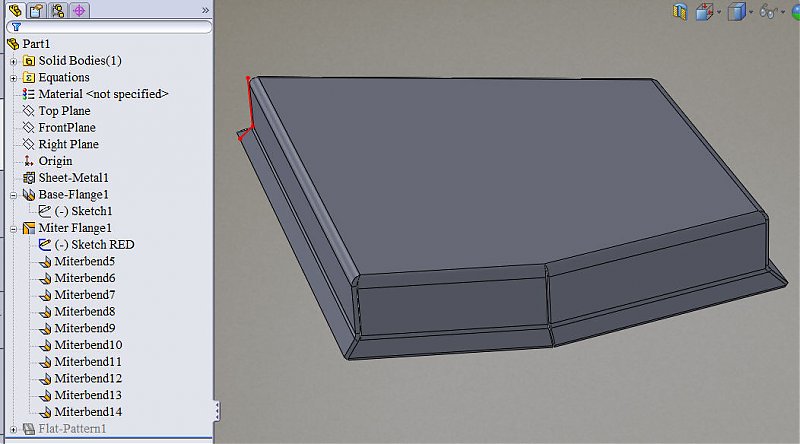Click the Part1 label in the tree
800x444 pixels.
coord(36,44)
